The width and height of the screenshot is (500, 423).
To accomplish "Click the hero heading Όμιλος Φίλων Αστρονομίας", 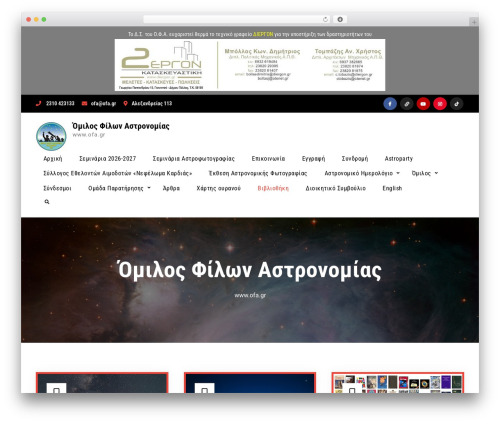I will pyautogui.click(x=250, y=270).
